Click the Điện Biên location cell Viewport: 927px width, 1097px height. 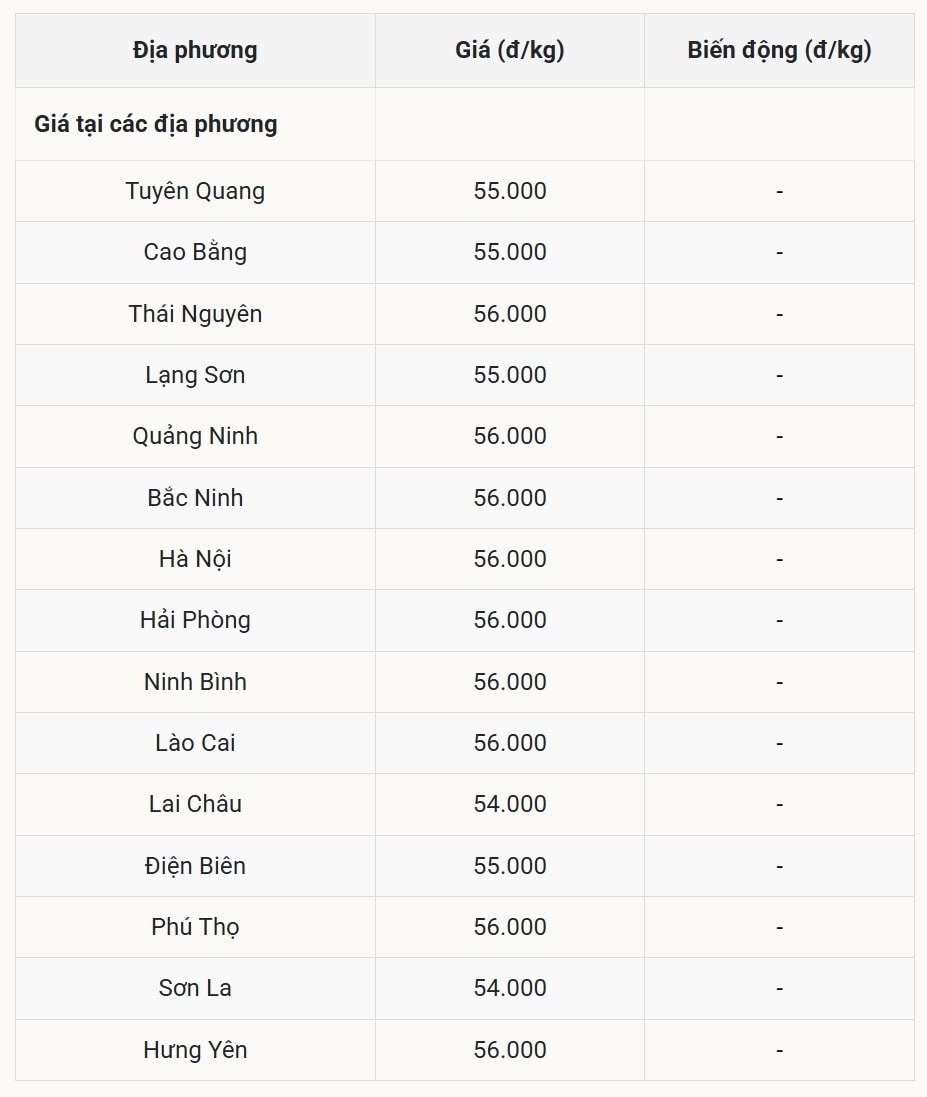(195, 866)
